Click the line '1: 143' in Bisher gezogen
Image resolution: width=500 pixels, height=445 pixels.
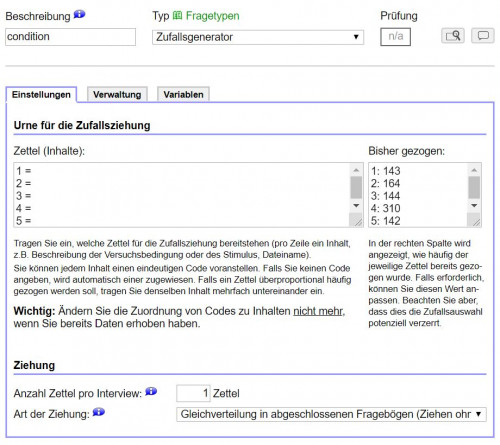(386, 171)
